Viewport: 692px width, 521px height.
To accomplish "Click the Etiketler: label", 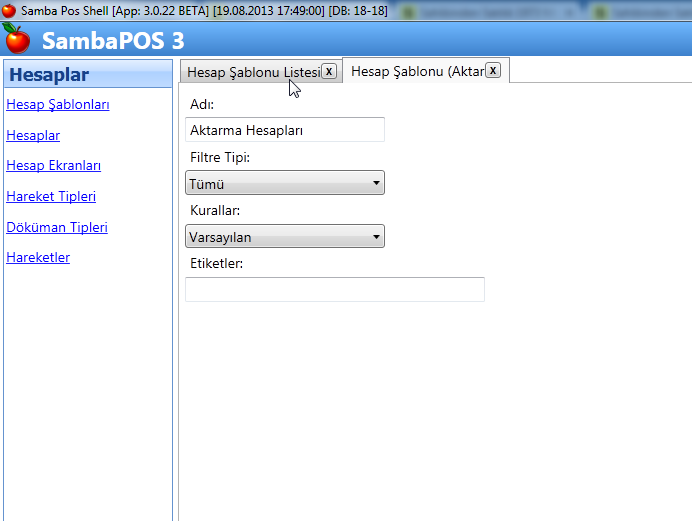I will [217, 263].
